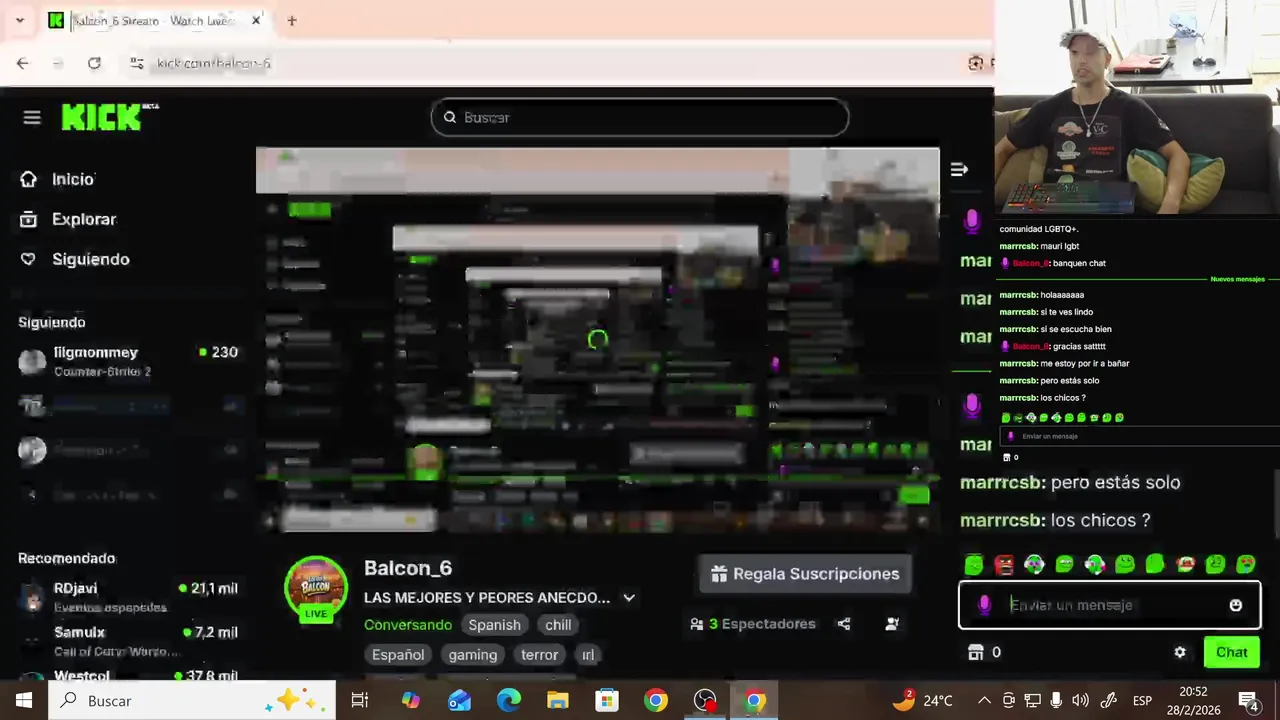Select the Spanish tag
This screenshot has height=720, width=1280.
pyautogui.click(x=495, y=625)
